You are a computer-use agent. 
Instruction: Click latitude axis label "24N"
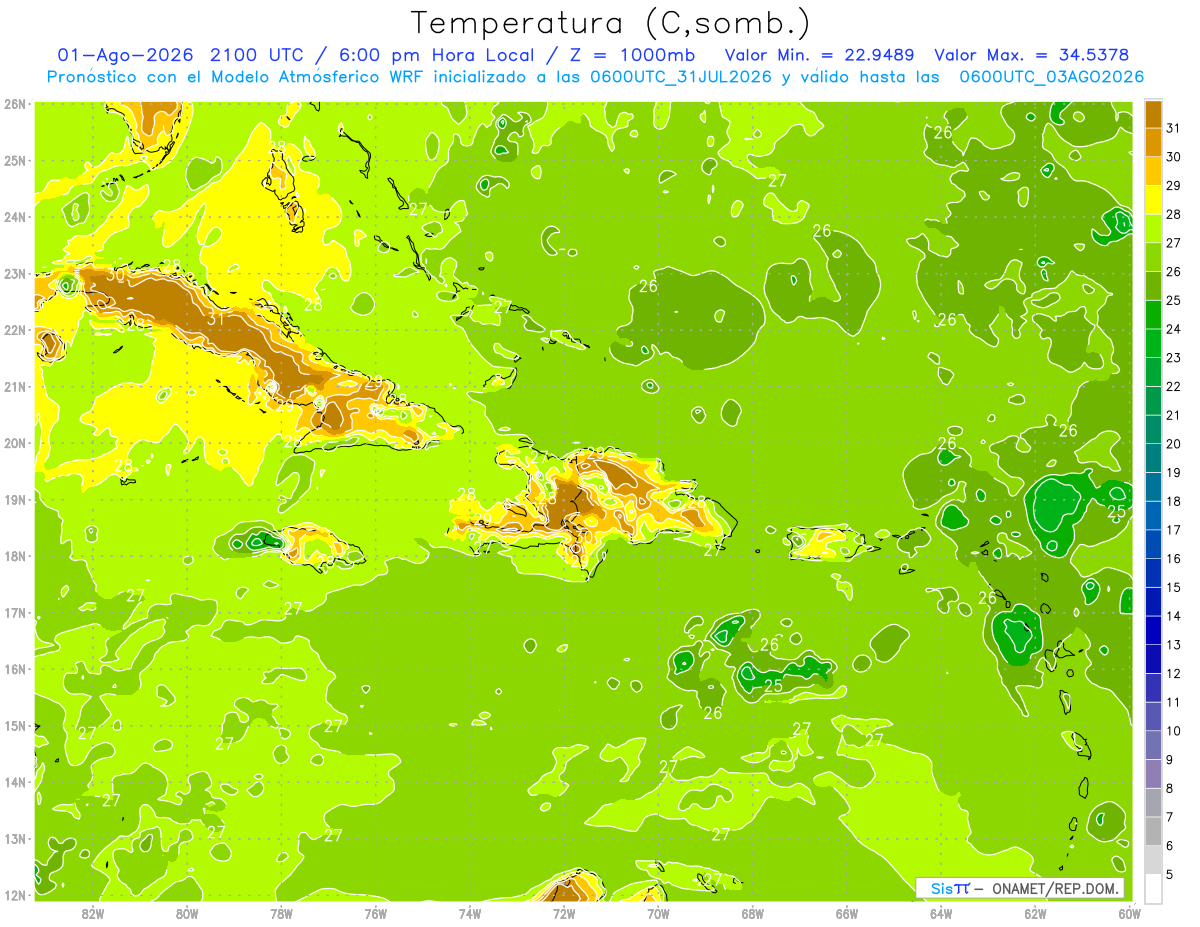[x=15, y=216]
